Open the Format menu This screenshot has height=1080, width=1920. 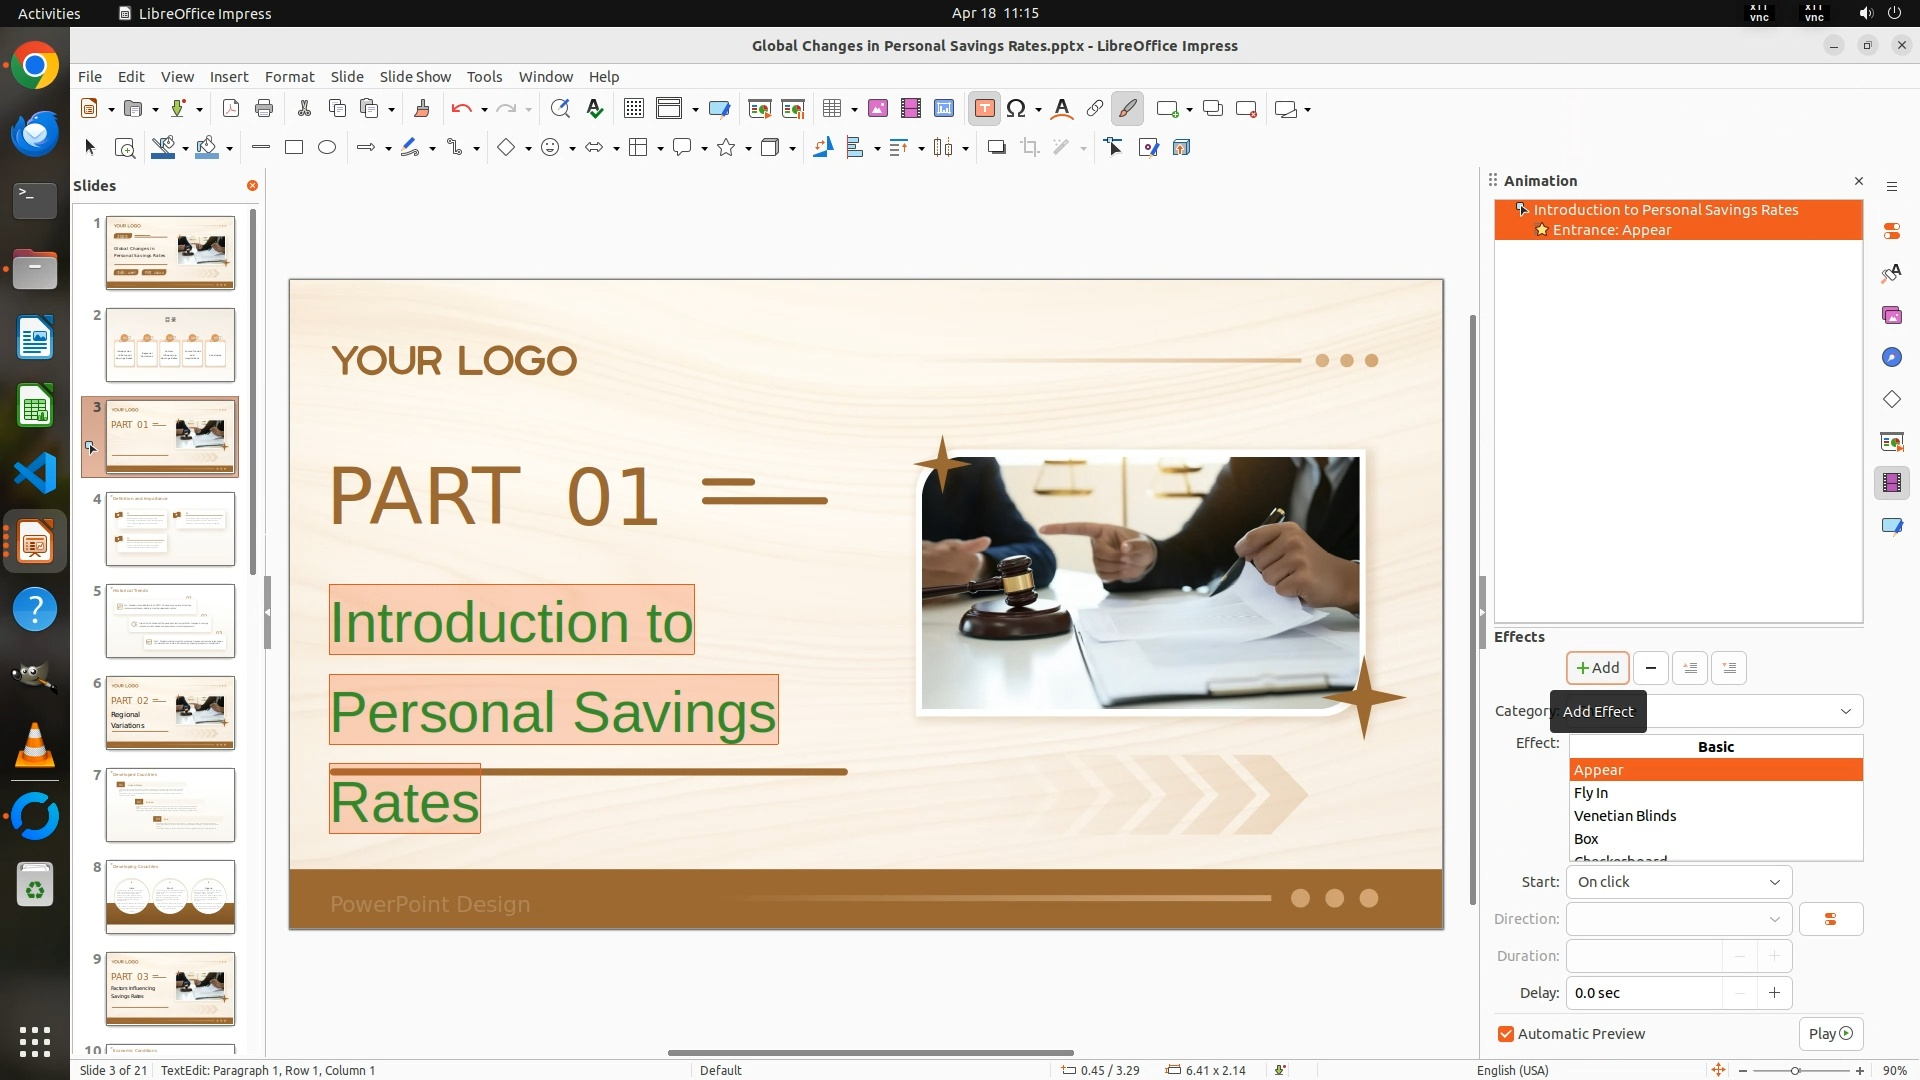point(289,77)
